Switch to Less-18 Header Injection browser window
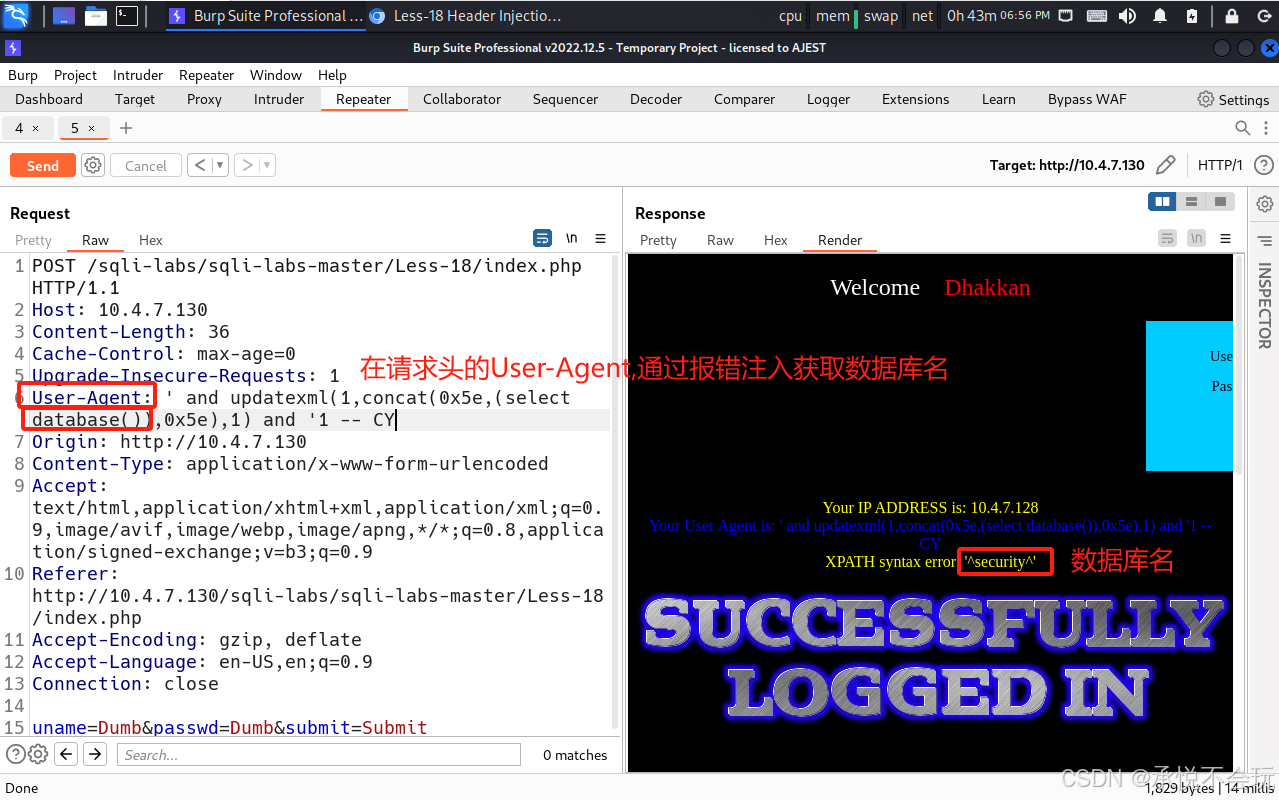 466,15
